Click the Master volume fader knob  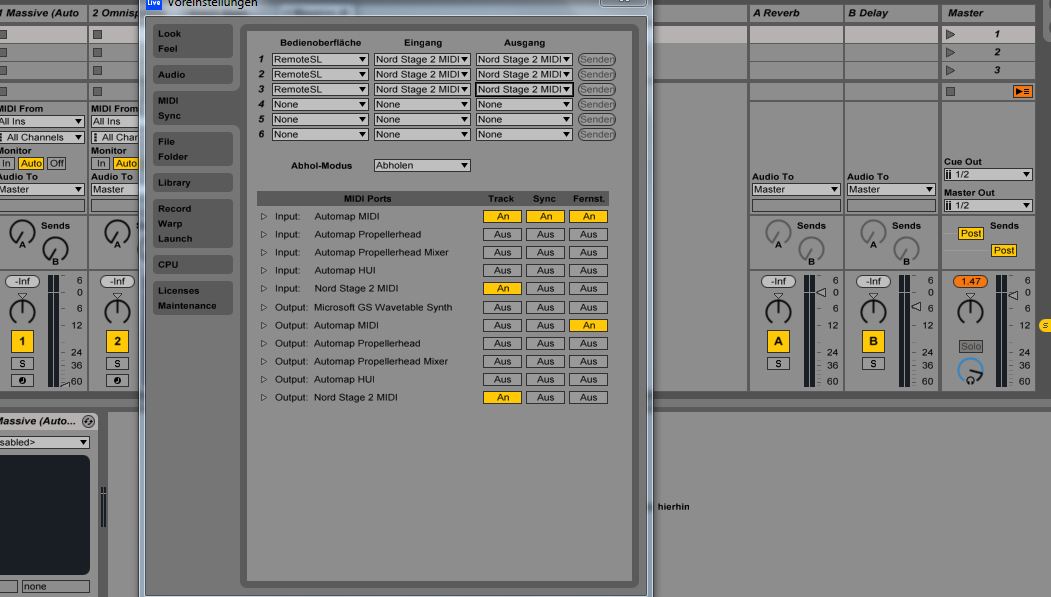click(x=1013, y=295)
